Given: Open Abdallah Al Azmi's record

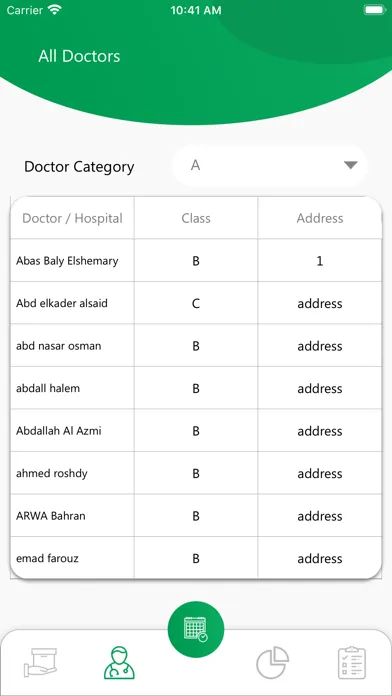Looking at the screenshot, I should pos(196,431).
